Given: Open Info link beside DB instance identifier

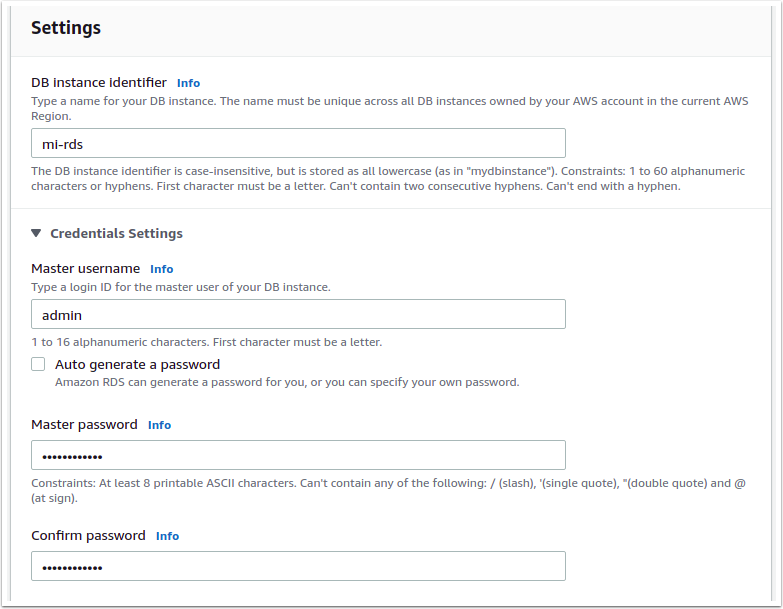Looking at the screenshot, I should pos(188,83).
